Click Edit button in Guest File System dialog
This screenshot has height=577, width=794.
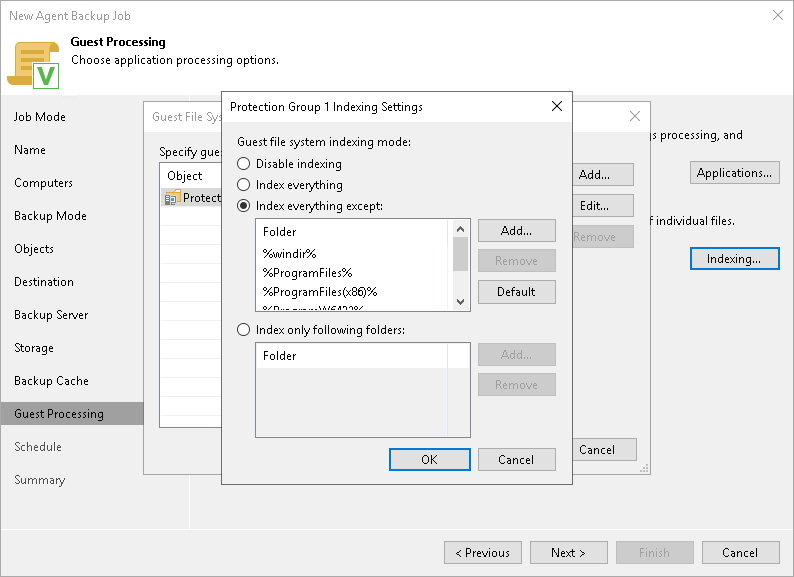tap(603, 206)
